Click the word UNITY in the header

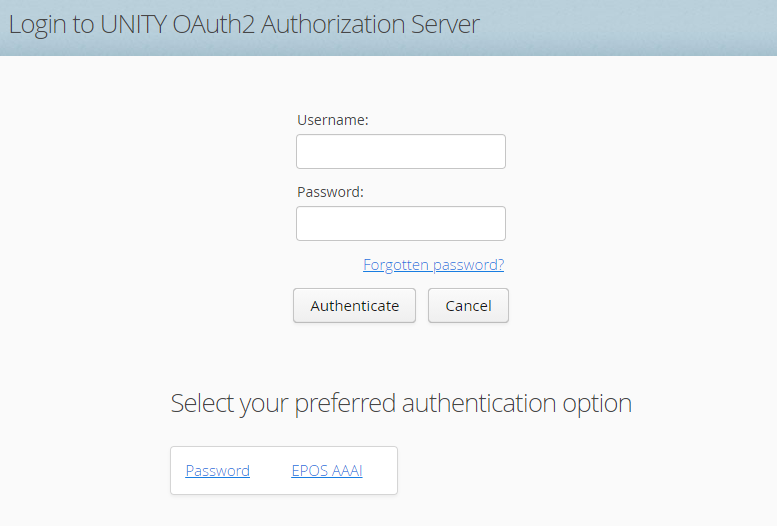(x=133, y=24)
